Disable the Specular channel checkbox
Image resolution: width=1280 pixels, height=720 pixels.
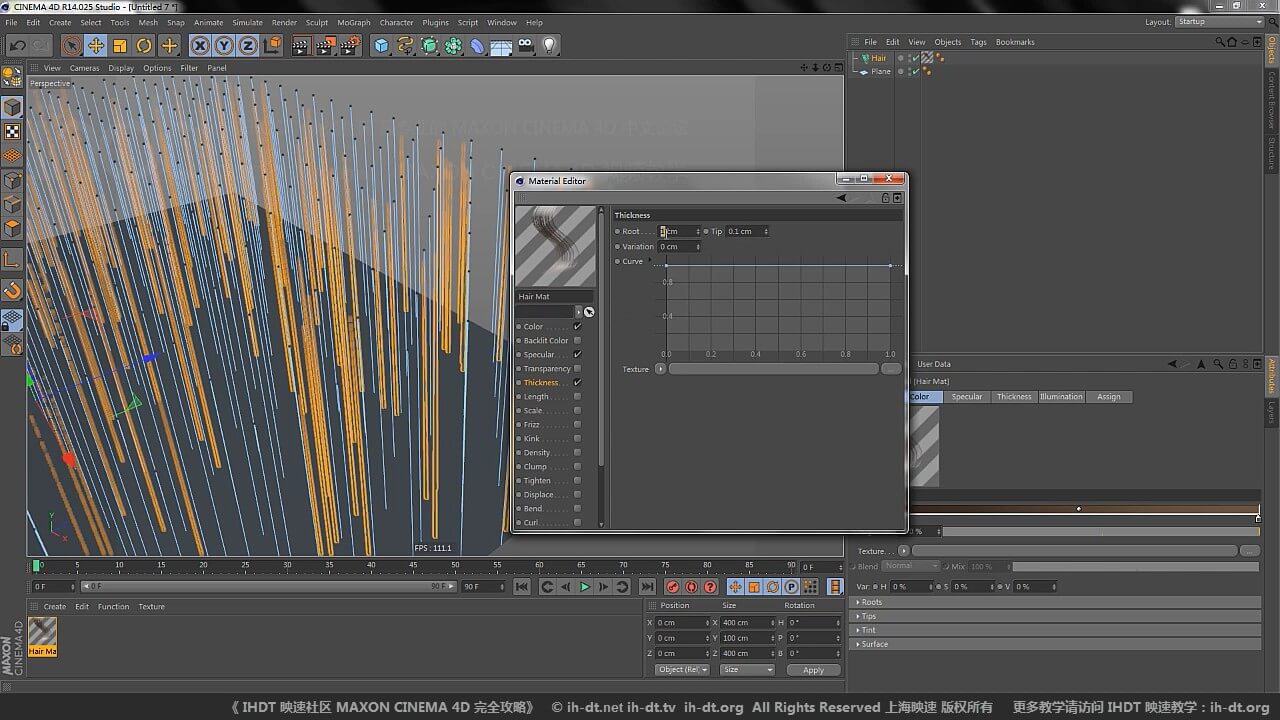click(x=577, y=355)
